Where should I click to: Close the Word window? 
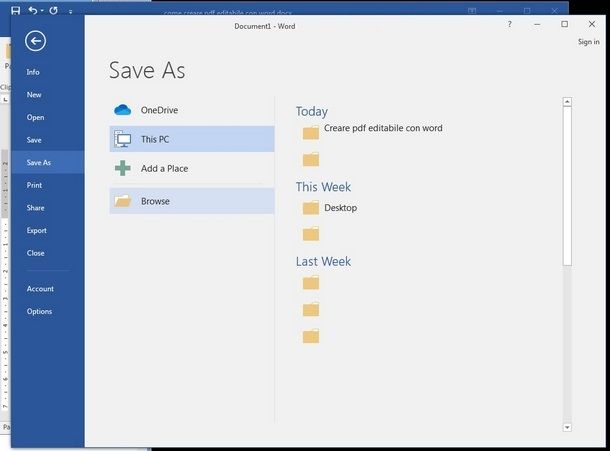pyautogui.click(x=592, y=24)
